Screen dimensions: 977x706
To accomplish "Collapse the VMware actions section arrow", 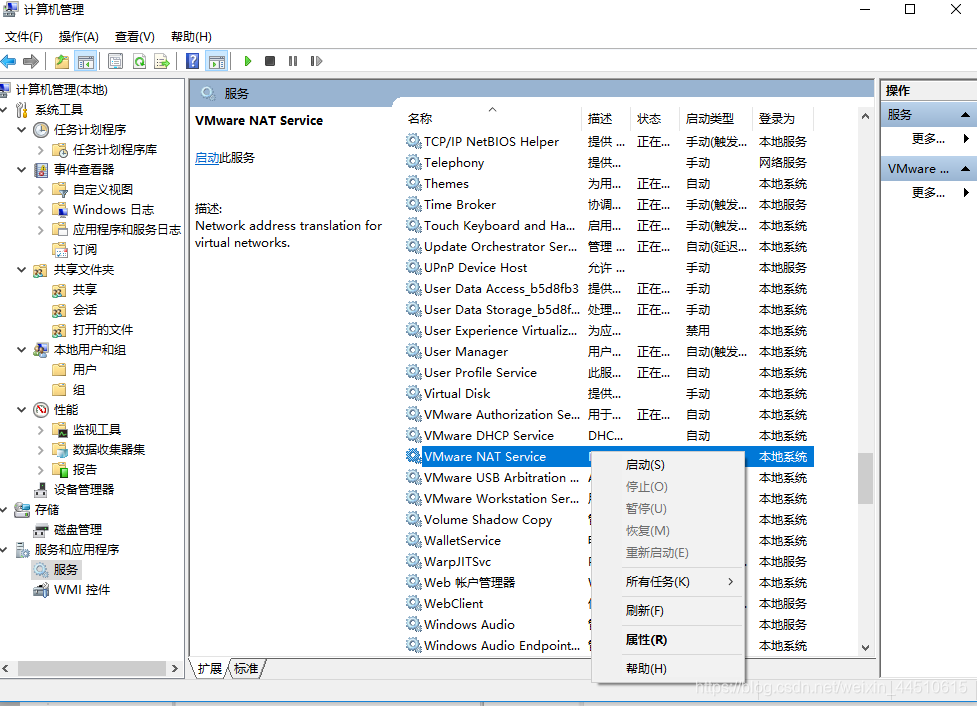I will (965, 168).
